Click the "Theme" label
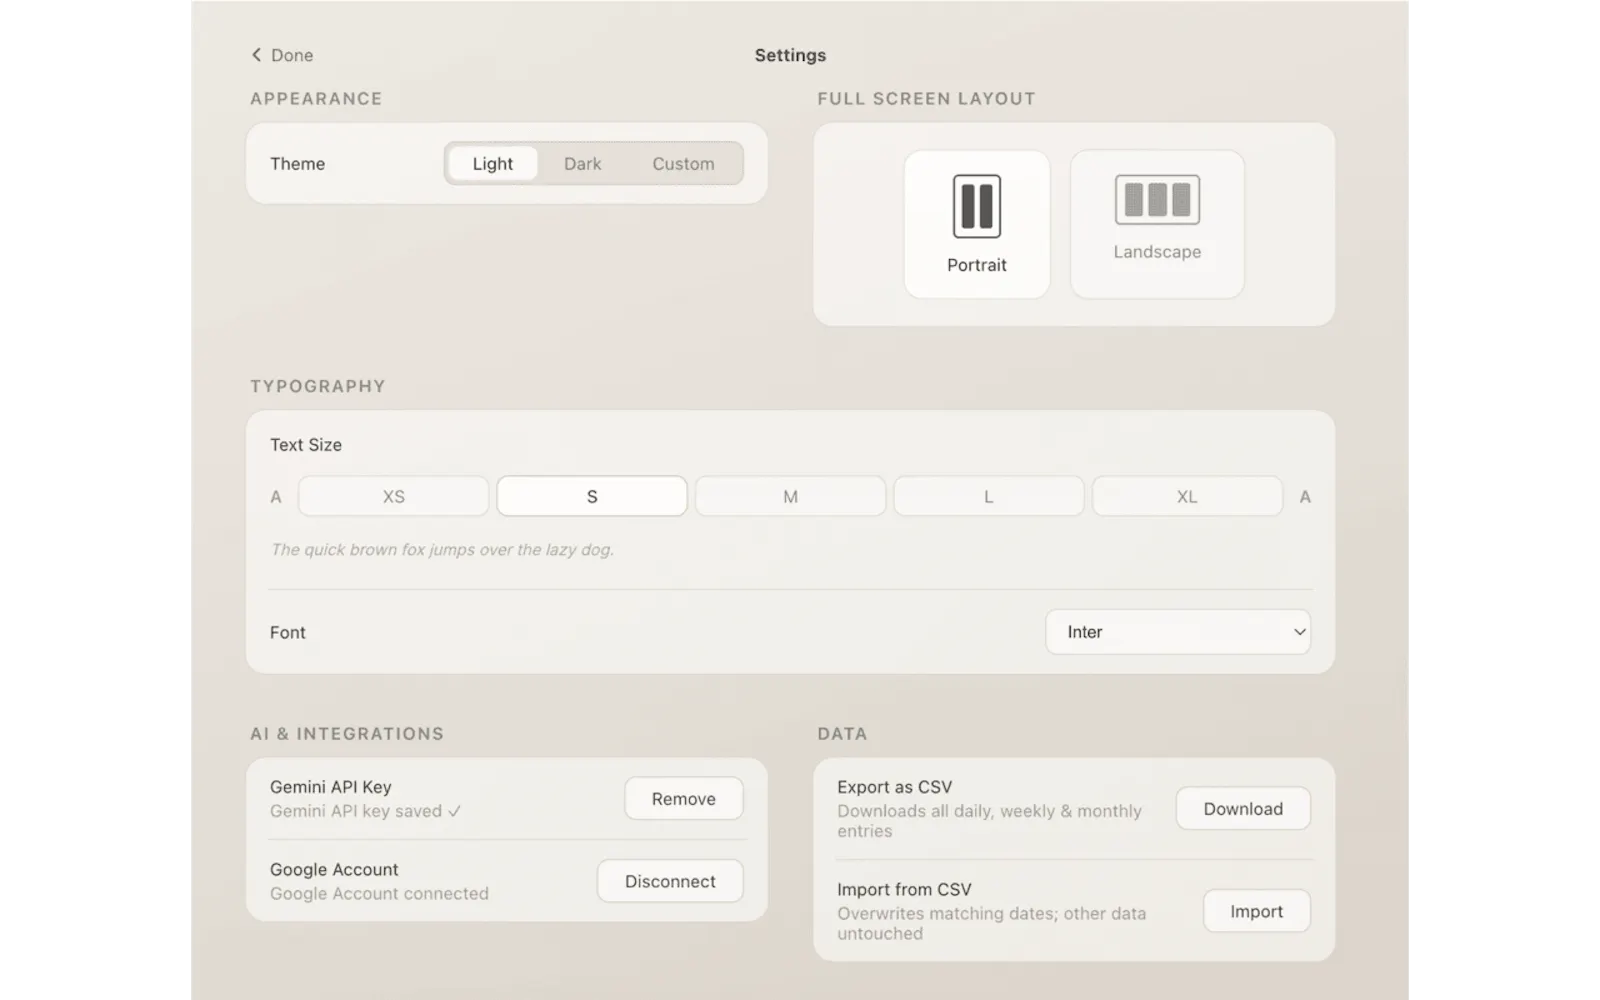 (297, 164)
